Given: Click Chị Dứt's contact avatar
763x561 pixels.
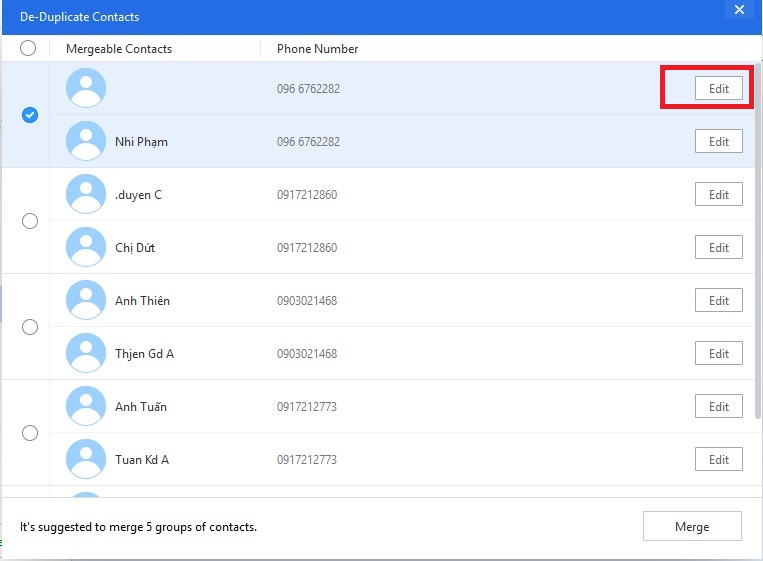Looking at the screenshot, I should click(x=86, y=247).
